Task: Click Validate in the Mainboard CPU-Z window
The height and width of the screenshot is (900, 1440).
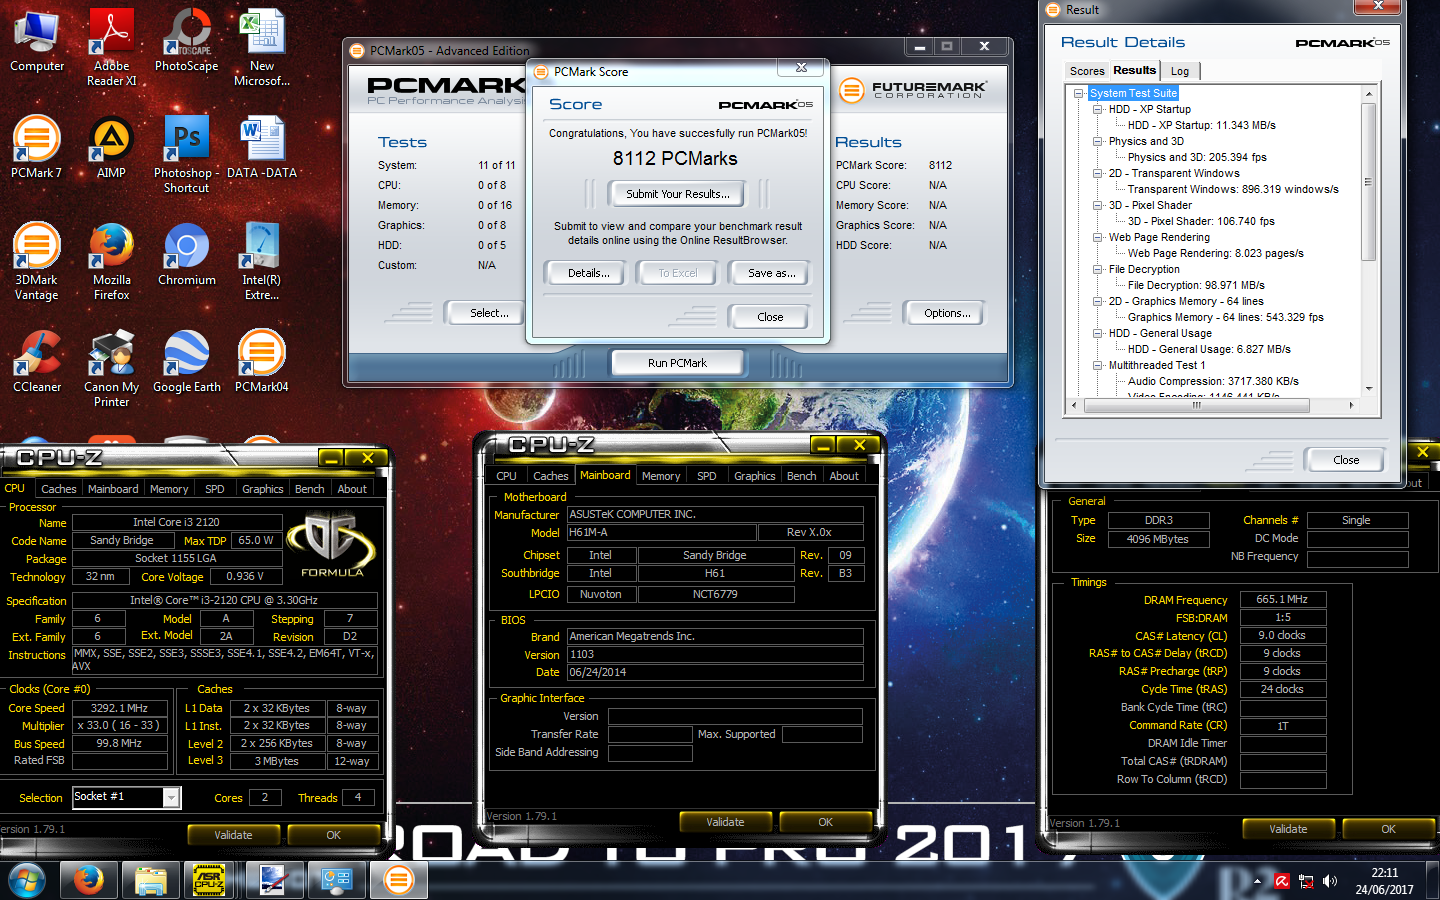Action: point(725,822)
